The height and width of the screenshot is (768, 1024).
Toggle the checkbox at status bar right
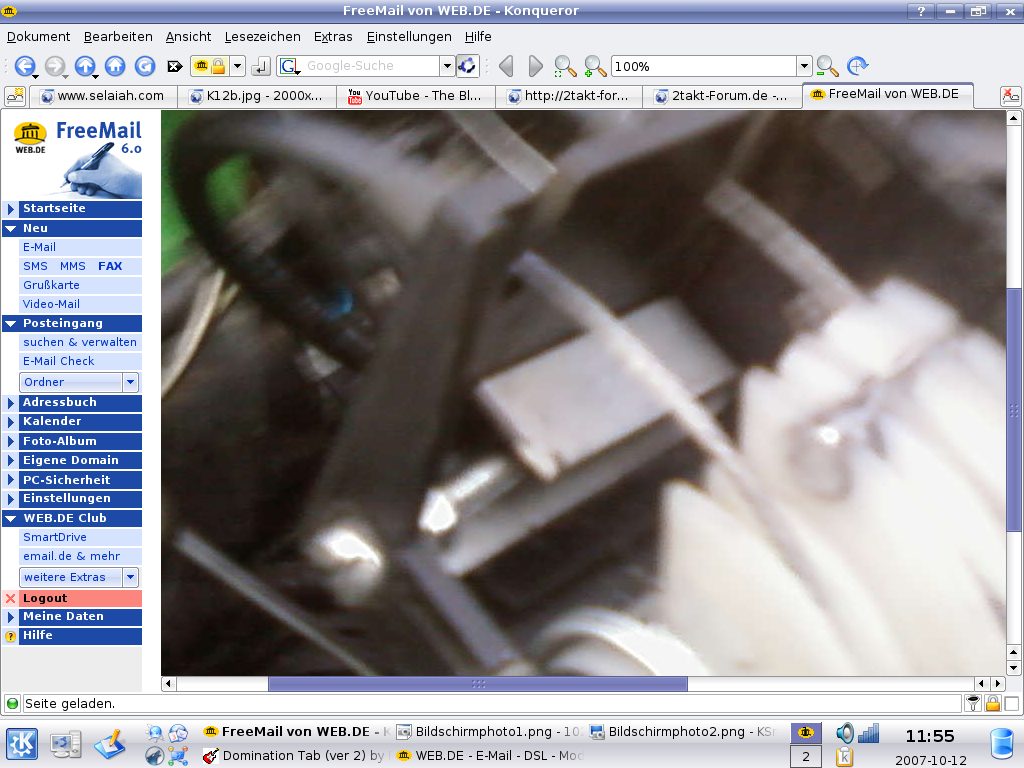1012,703
